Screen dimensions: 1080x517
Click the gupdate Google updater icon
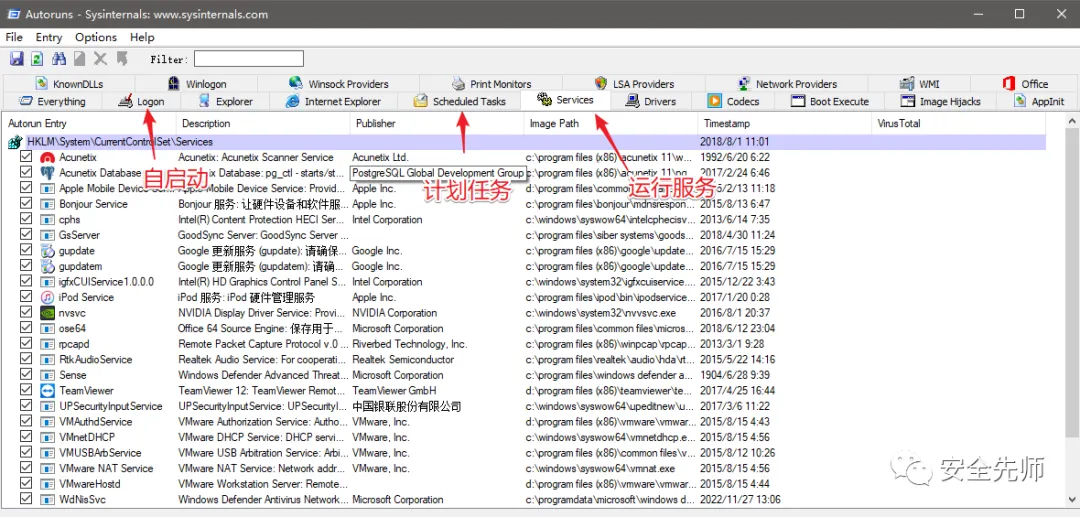click(48, 251)
